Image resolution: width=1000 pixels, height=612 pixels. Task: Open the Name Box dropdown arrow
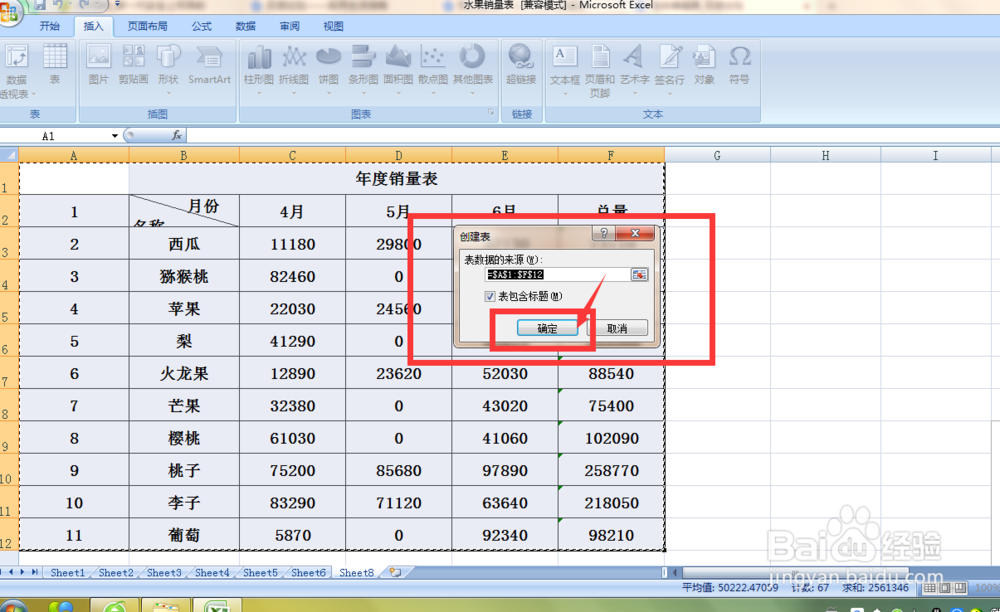[115, 136]
